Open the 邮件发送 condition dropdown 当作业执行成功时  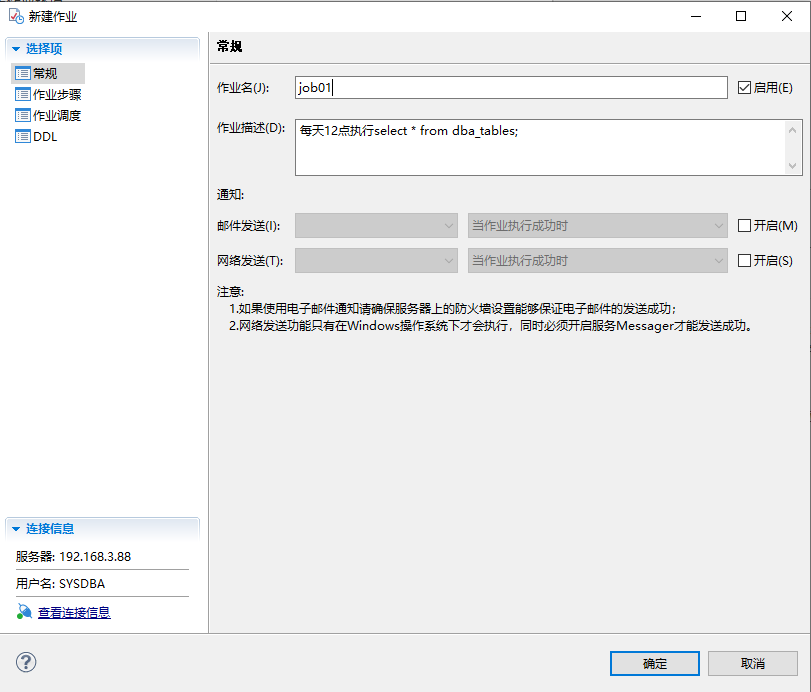[597, 225]
